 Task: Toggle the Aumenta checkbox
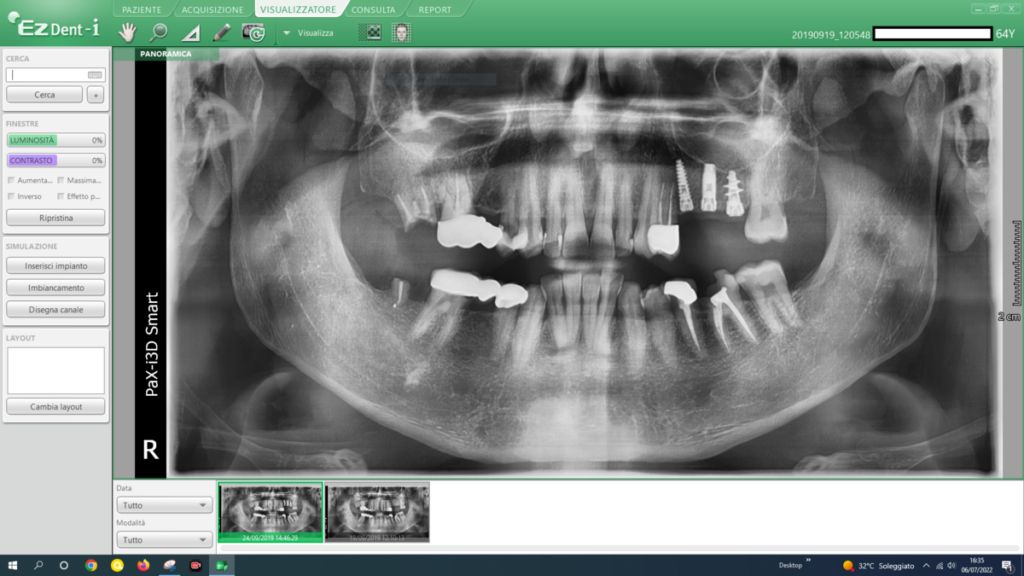pos(11,180)
